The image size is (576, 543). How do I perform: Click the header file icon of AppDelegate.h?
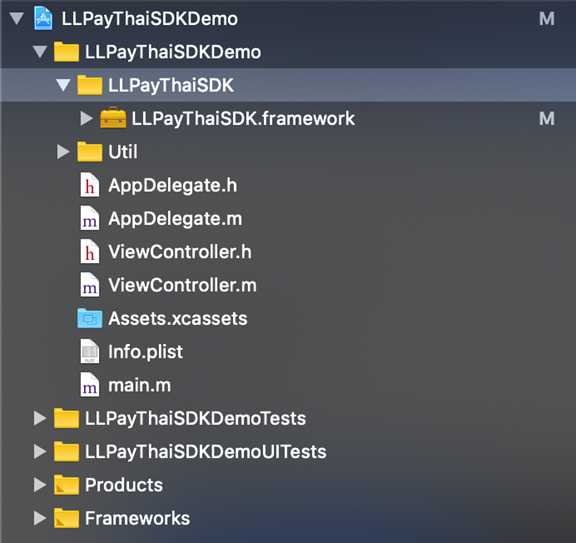pos(90,185)
